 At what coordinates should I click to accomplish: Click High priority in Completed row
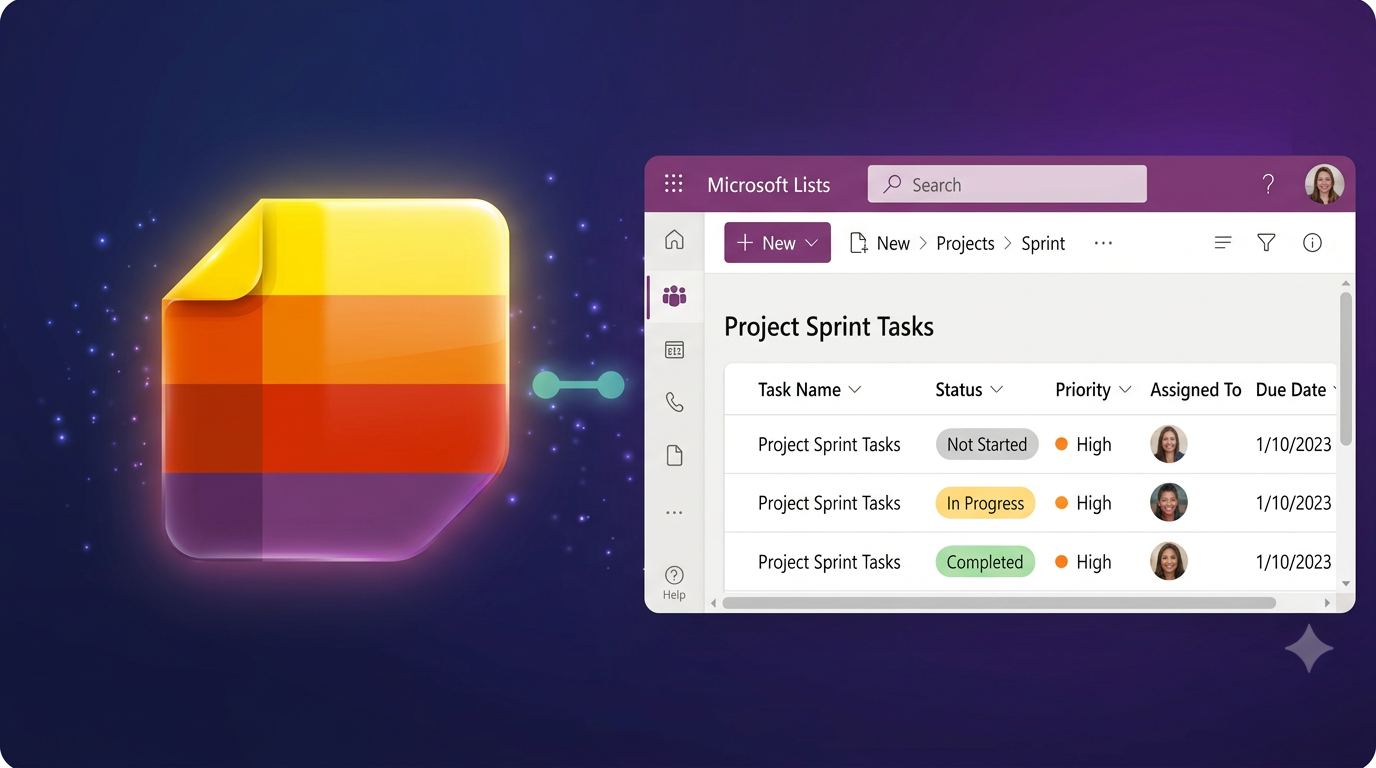(1083, 562)
